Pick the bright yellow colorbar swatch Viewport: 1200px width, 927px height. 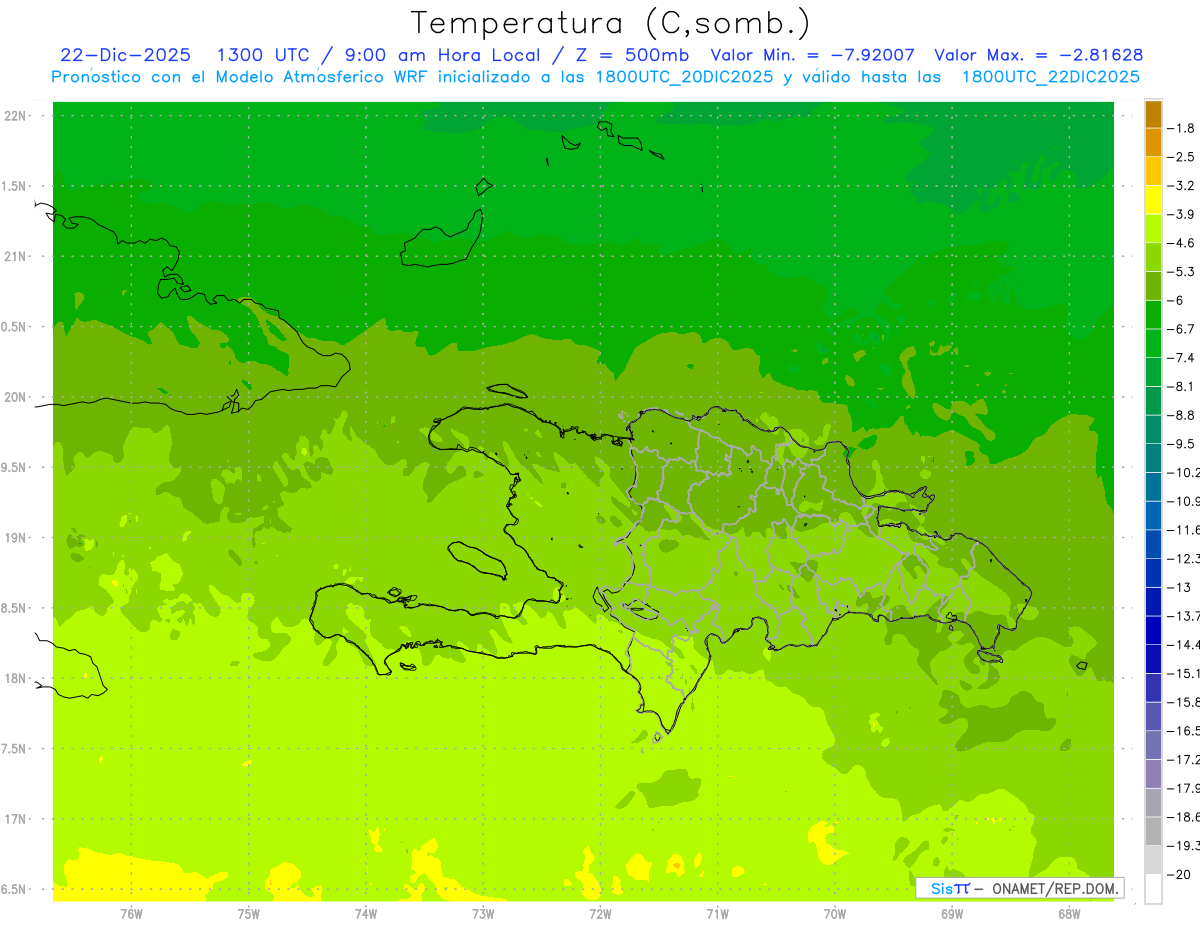pyautogui.click(x=1154, y=200)
